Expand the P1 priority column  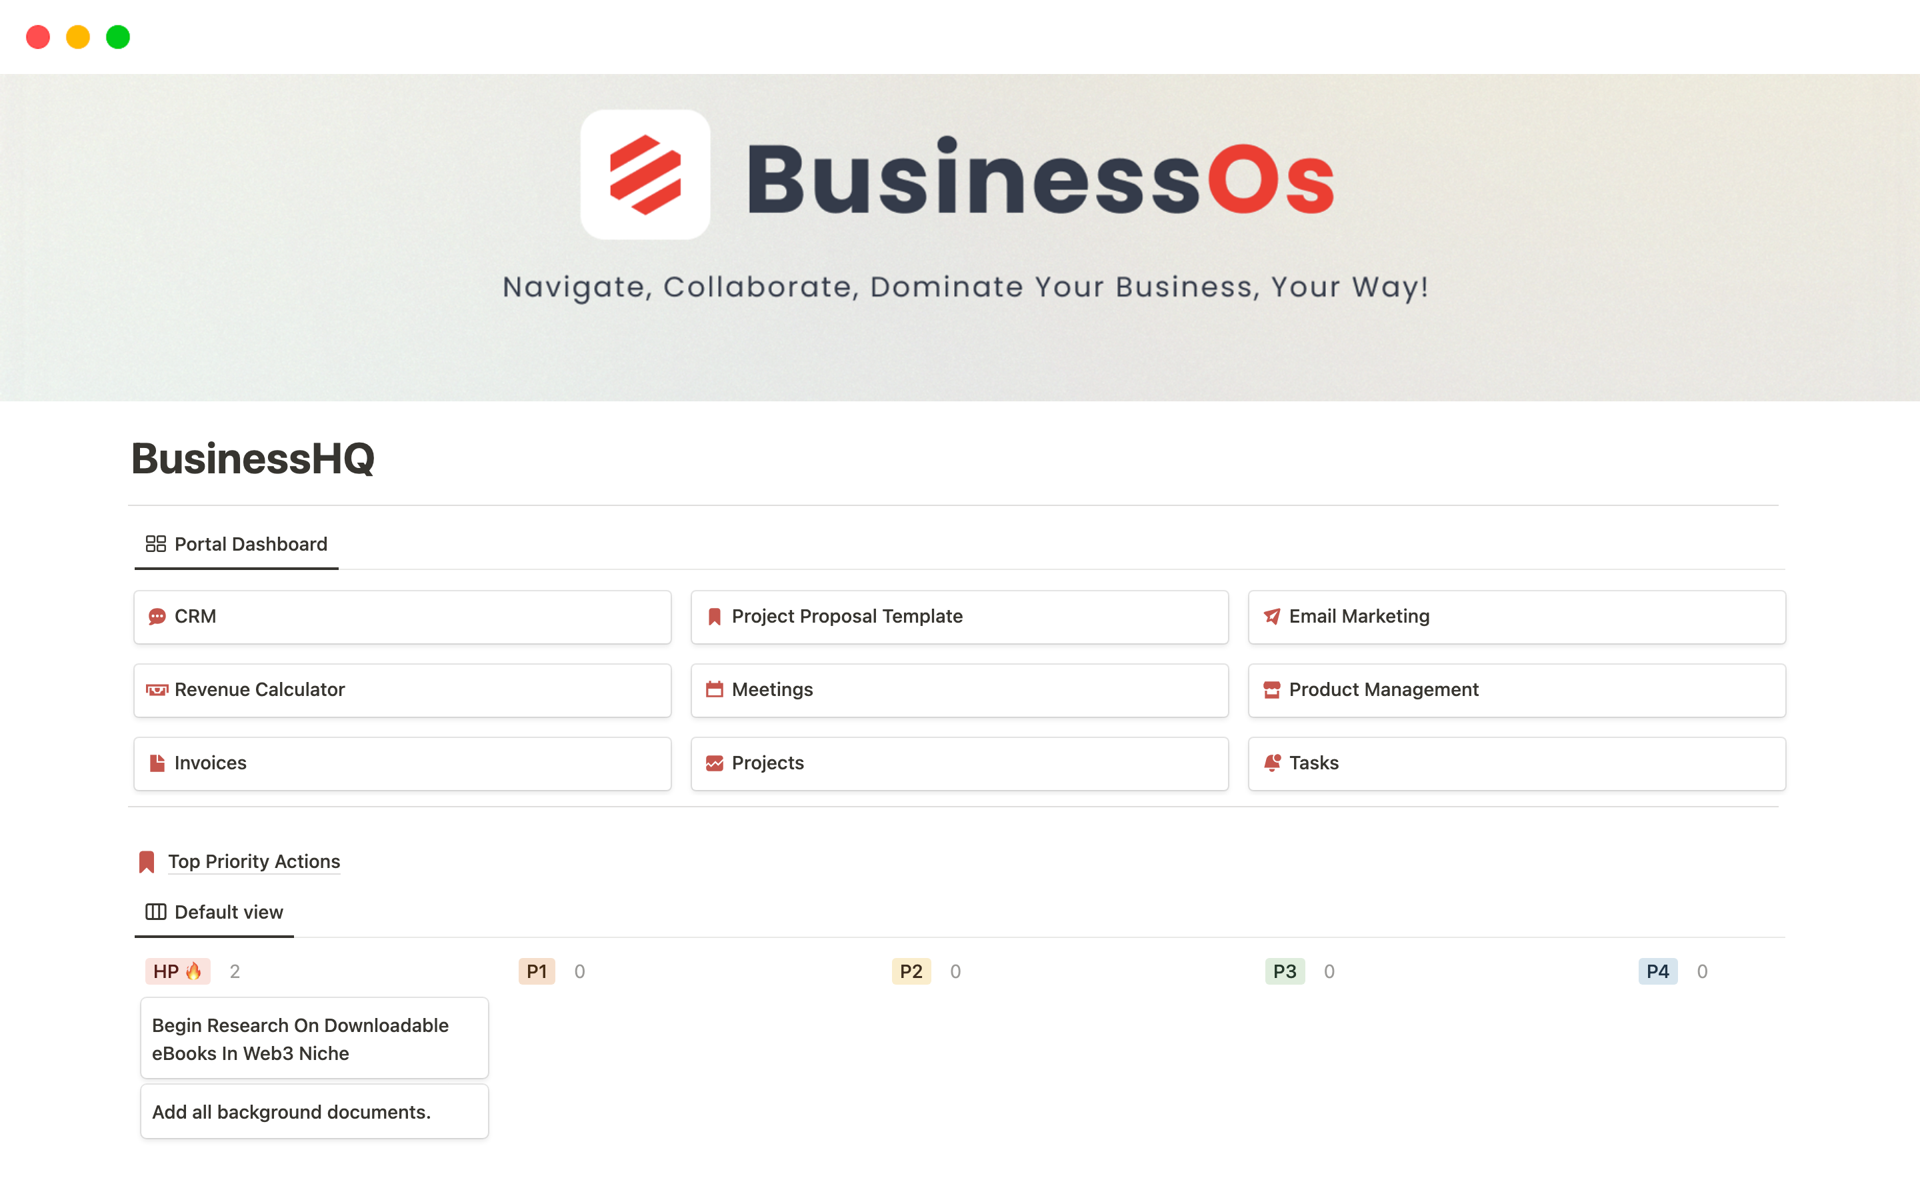(536, 971)
